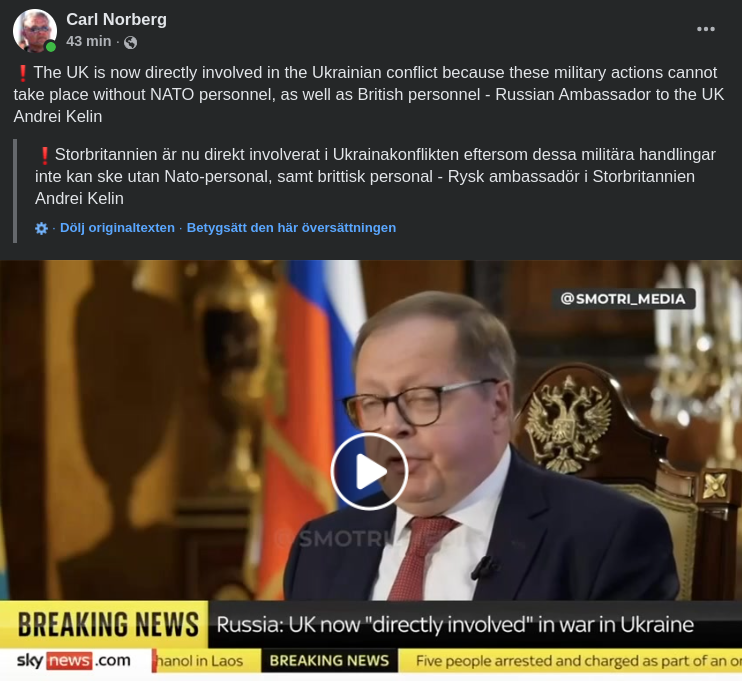Click Dölj originaltexten link
The height and width of the screenshot is (681, 742).
pos(117,228)
